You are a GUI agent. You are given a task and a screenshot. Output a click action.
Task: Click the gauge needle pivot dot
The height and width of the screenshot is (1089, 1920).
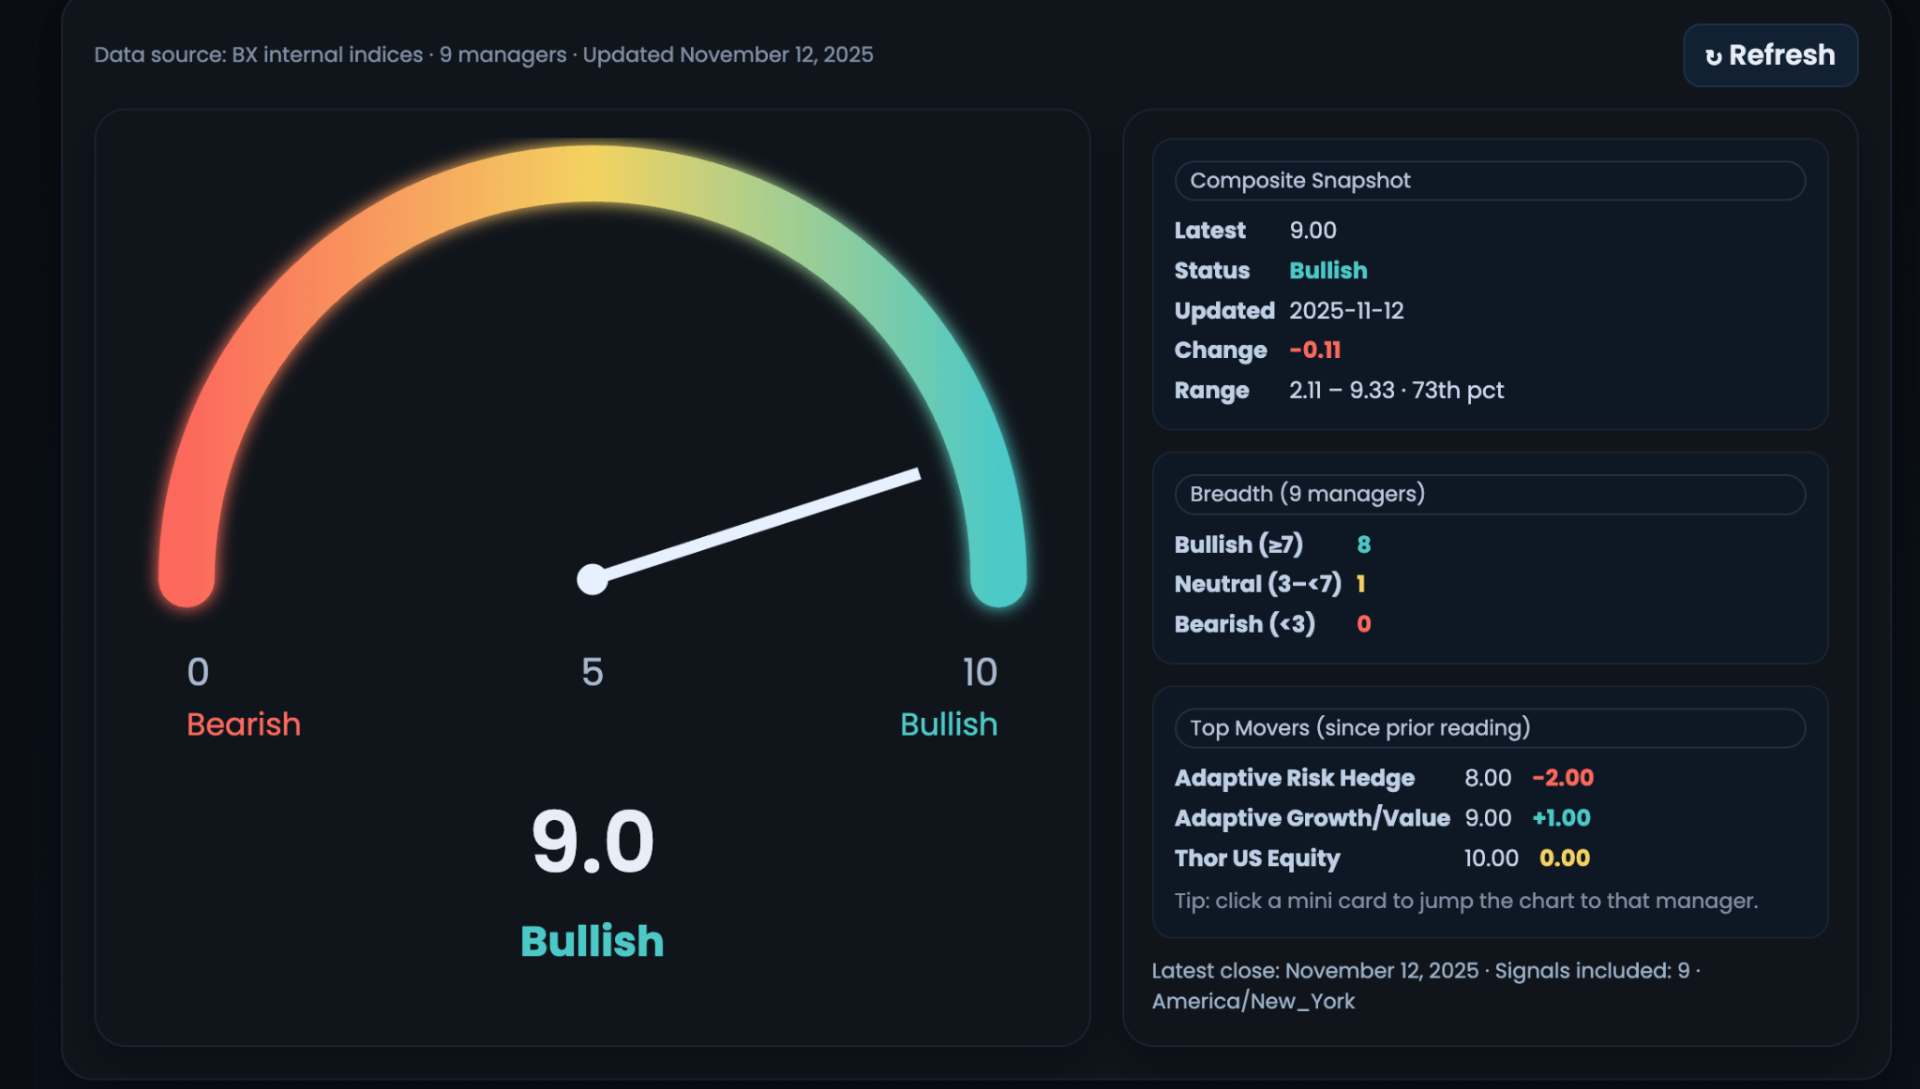pos(592,579)
